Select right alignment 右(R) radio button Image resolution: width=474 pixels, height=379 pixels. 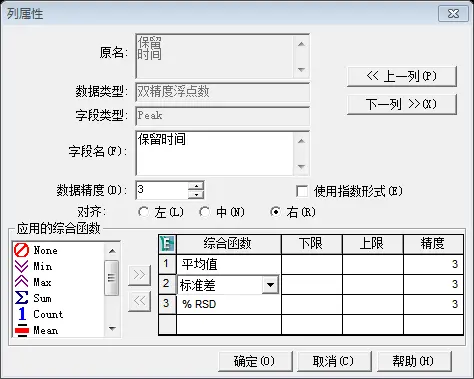[x=275, y=212]
